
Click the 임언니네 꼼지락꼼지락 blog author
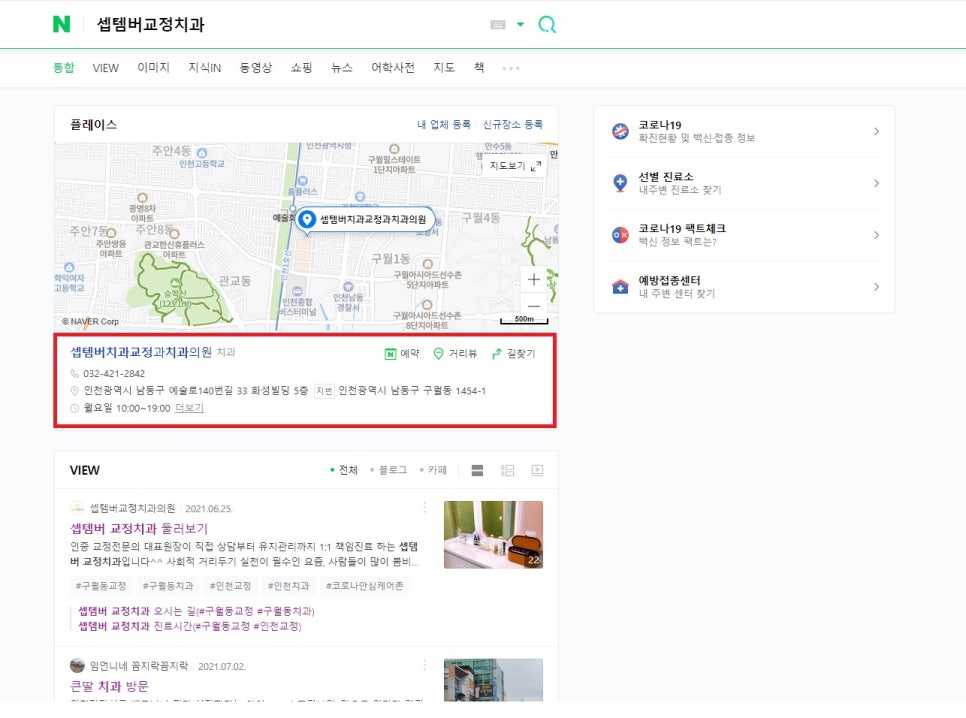pyautogui.click(x=139, y=666)
